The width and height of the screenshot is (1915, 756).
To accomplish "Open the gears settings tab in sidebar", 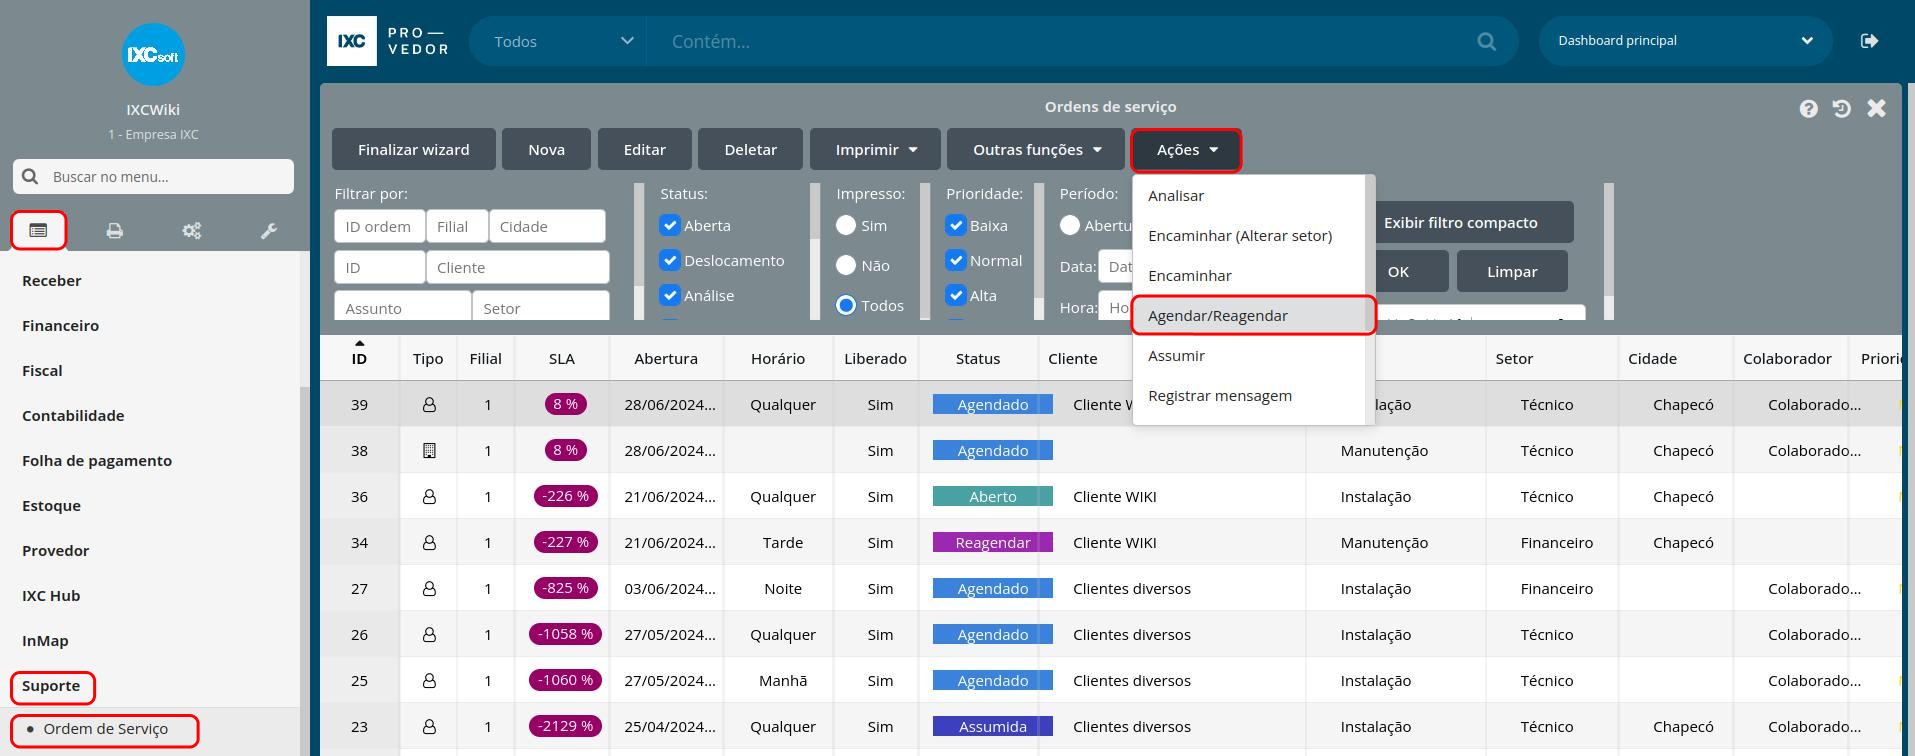I will click(x=192, y=231).
